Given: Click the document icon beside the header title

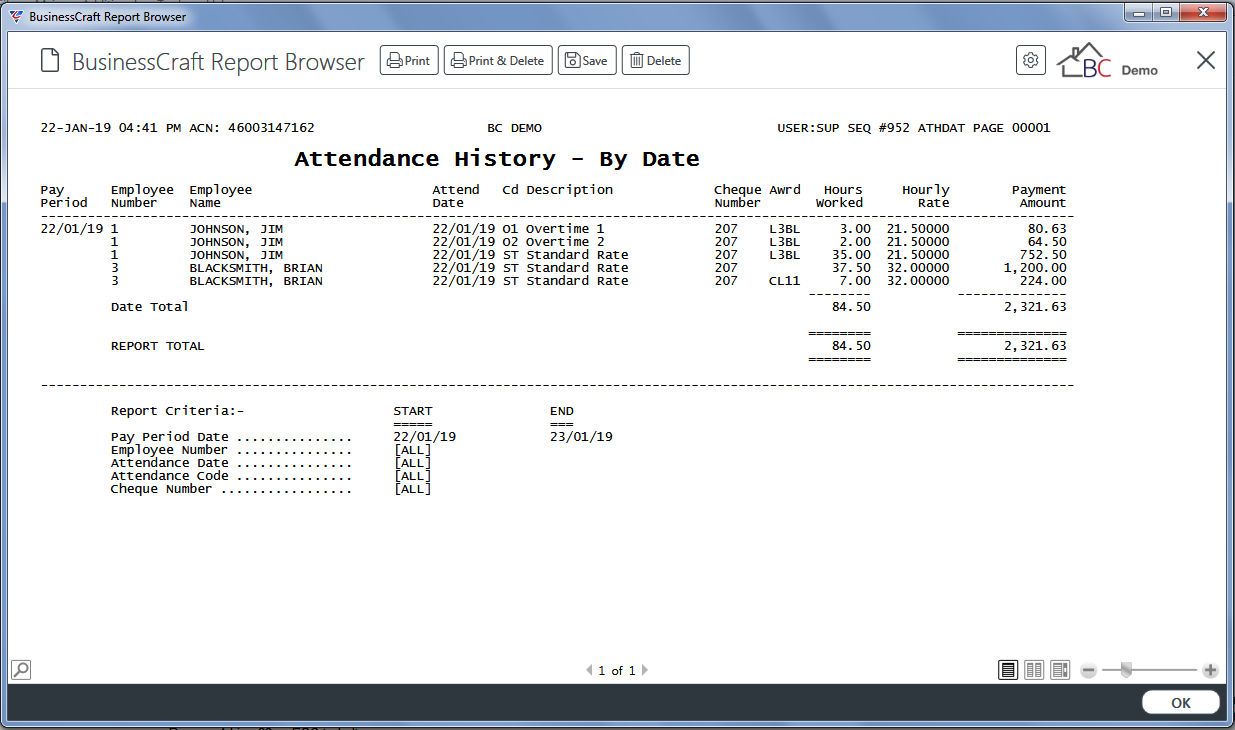Looking at the screenshot, I should pyautogui.click(x=50, y=61).
